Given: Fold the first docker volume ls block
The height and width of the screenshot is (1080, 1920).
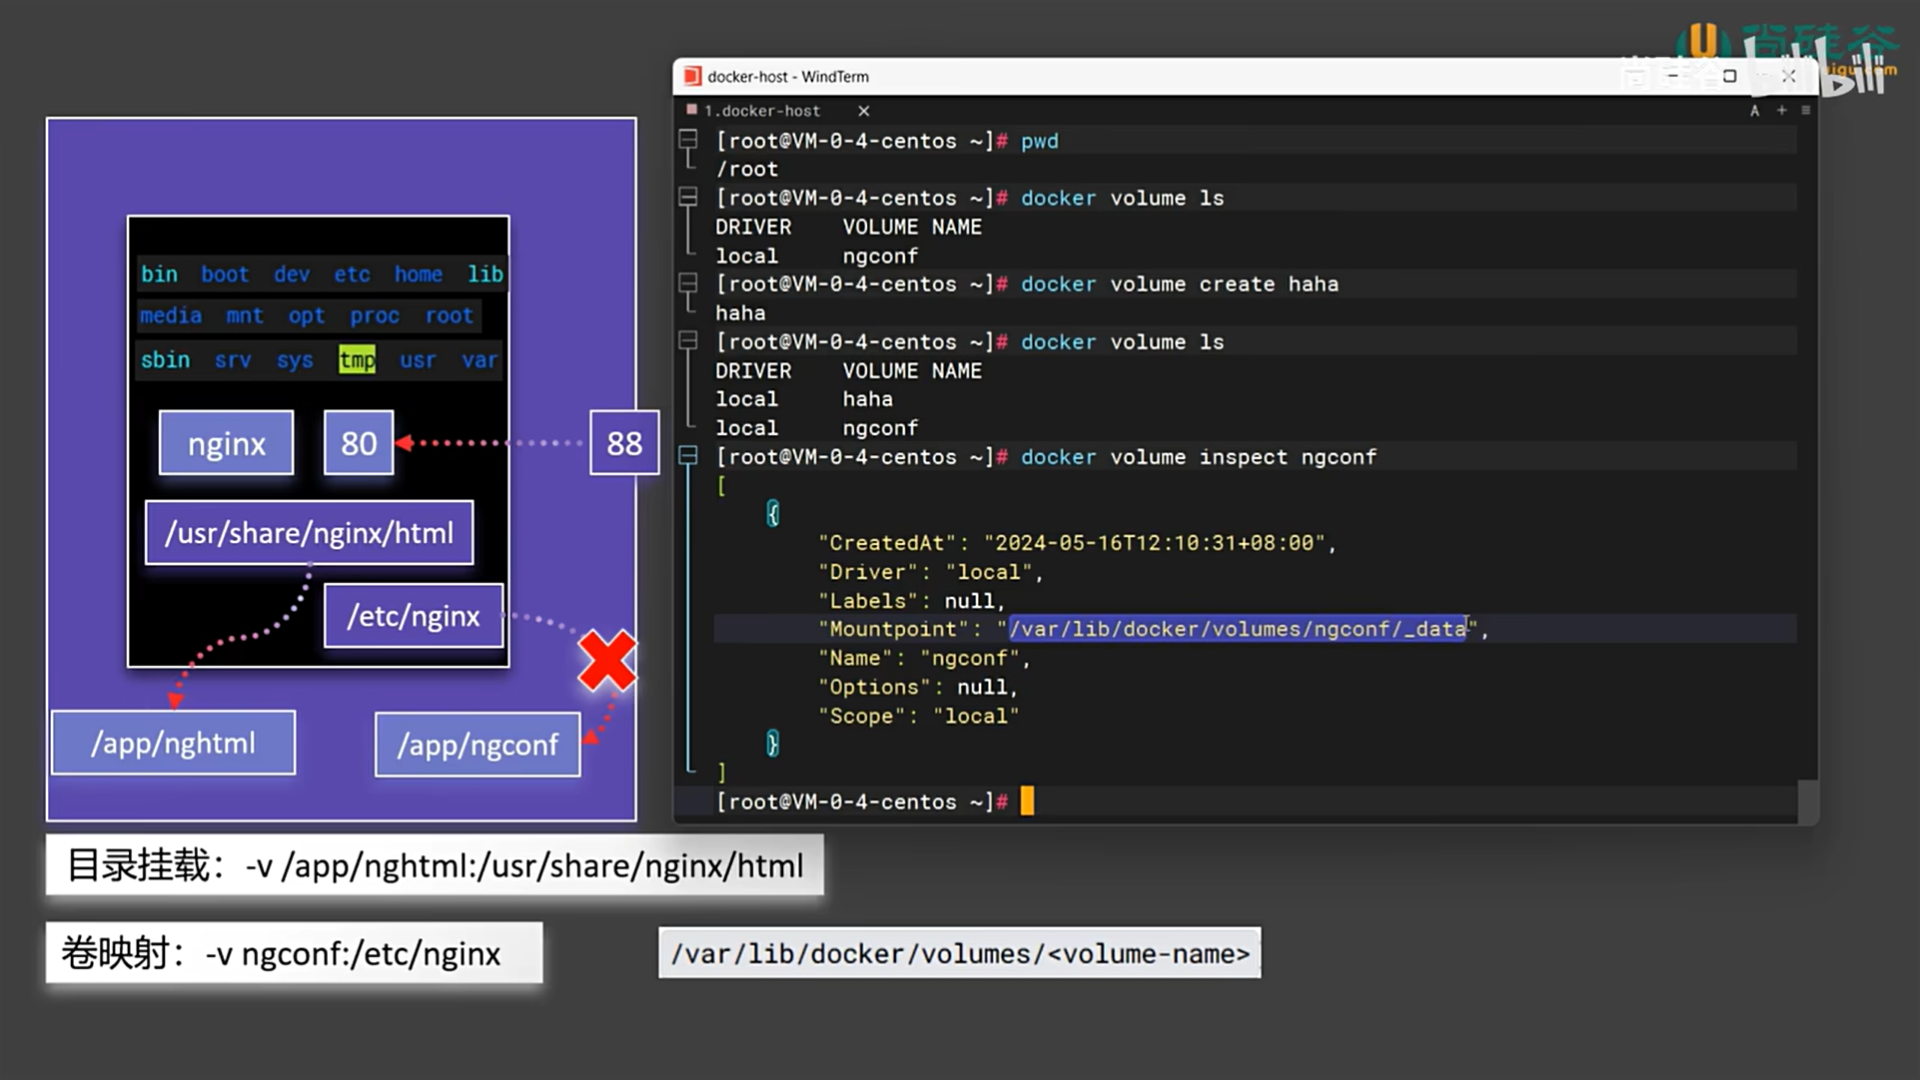Looking at the screenshot, I should click(x=688, y=197).
